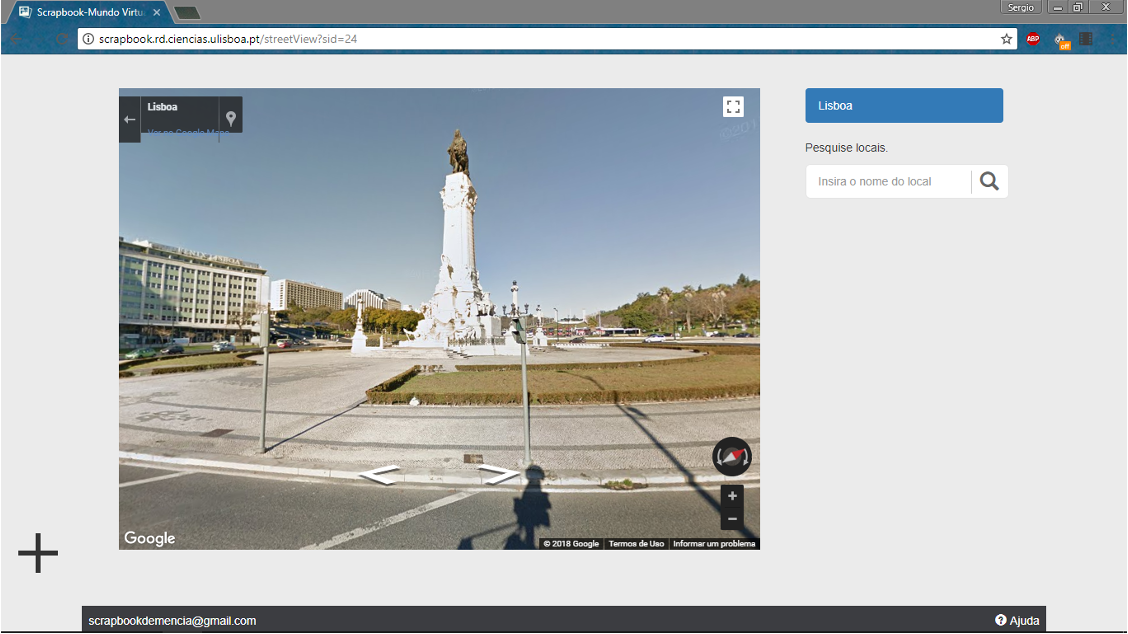Click the Street View compass
Screen dimensions: 1128x634
tap(732, 457)
